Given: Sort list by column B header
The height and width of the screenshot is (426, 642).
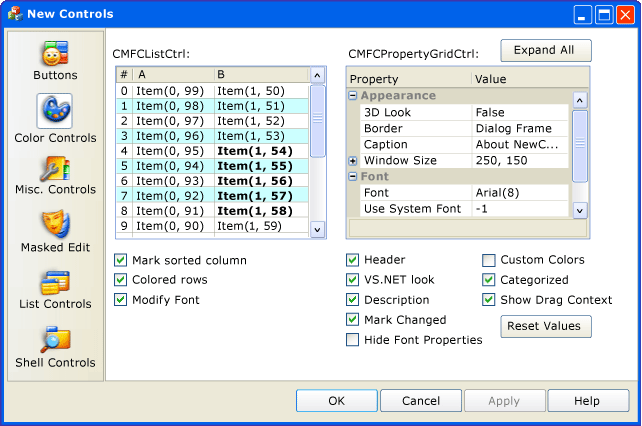Looking at the screenshot, I should [x=261, y=75].
